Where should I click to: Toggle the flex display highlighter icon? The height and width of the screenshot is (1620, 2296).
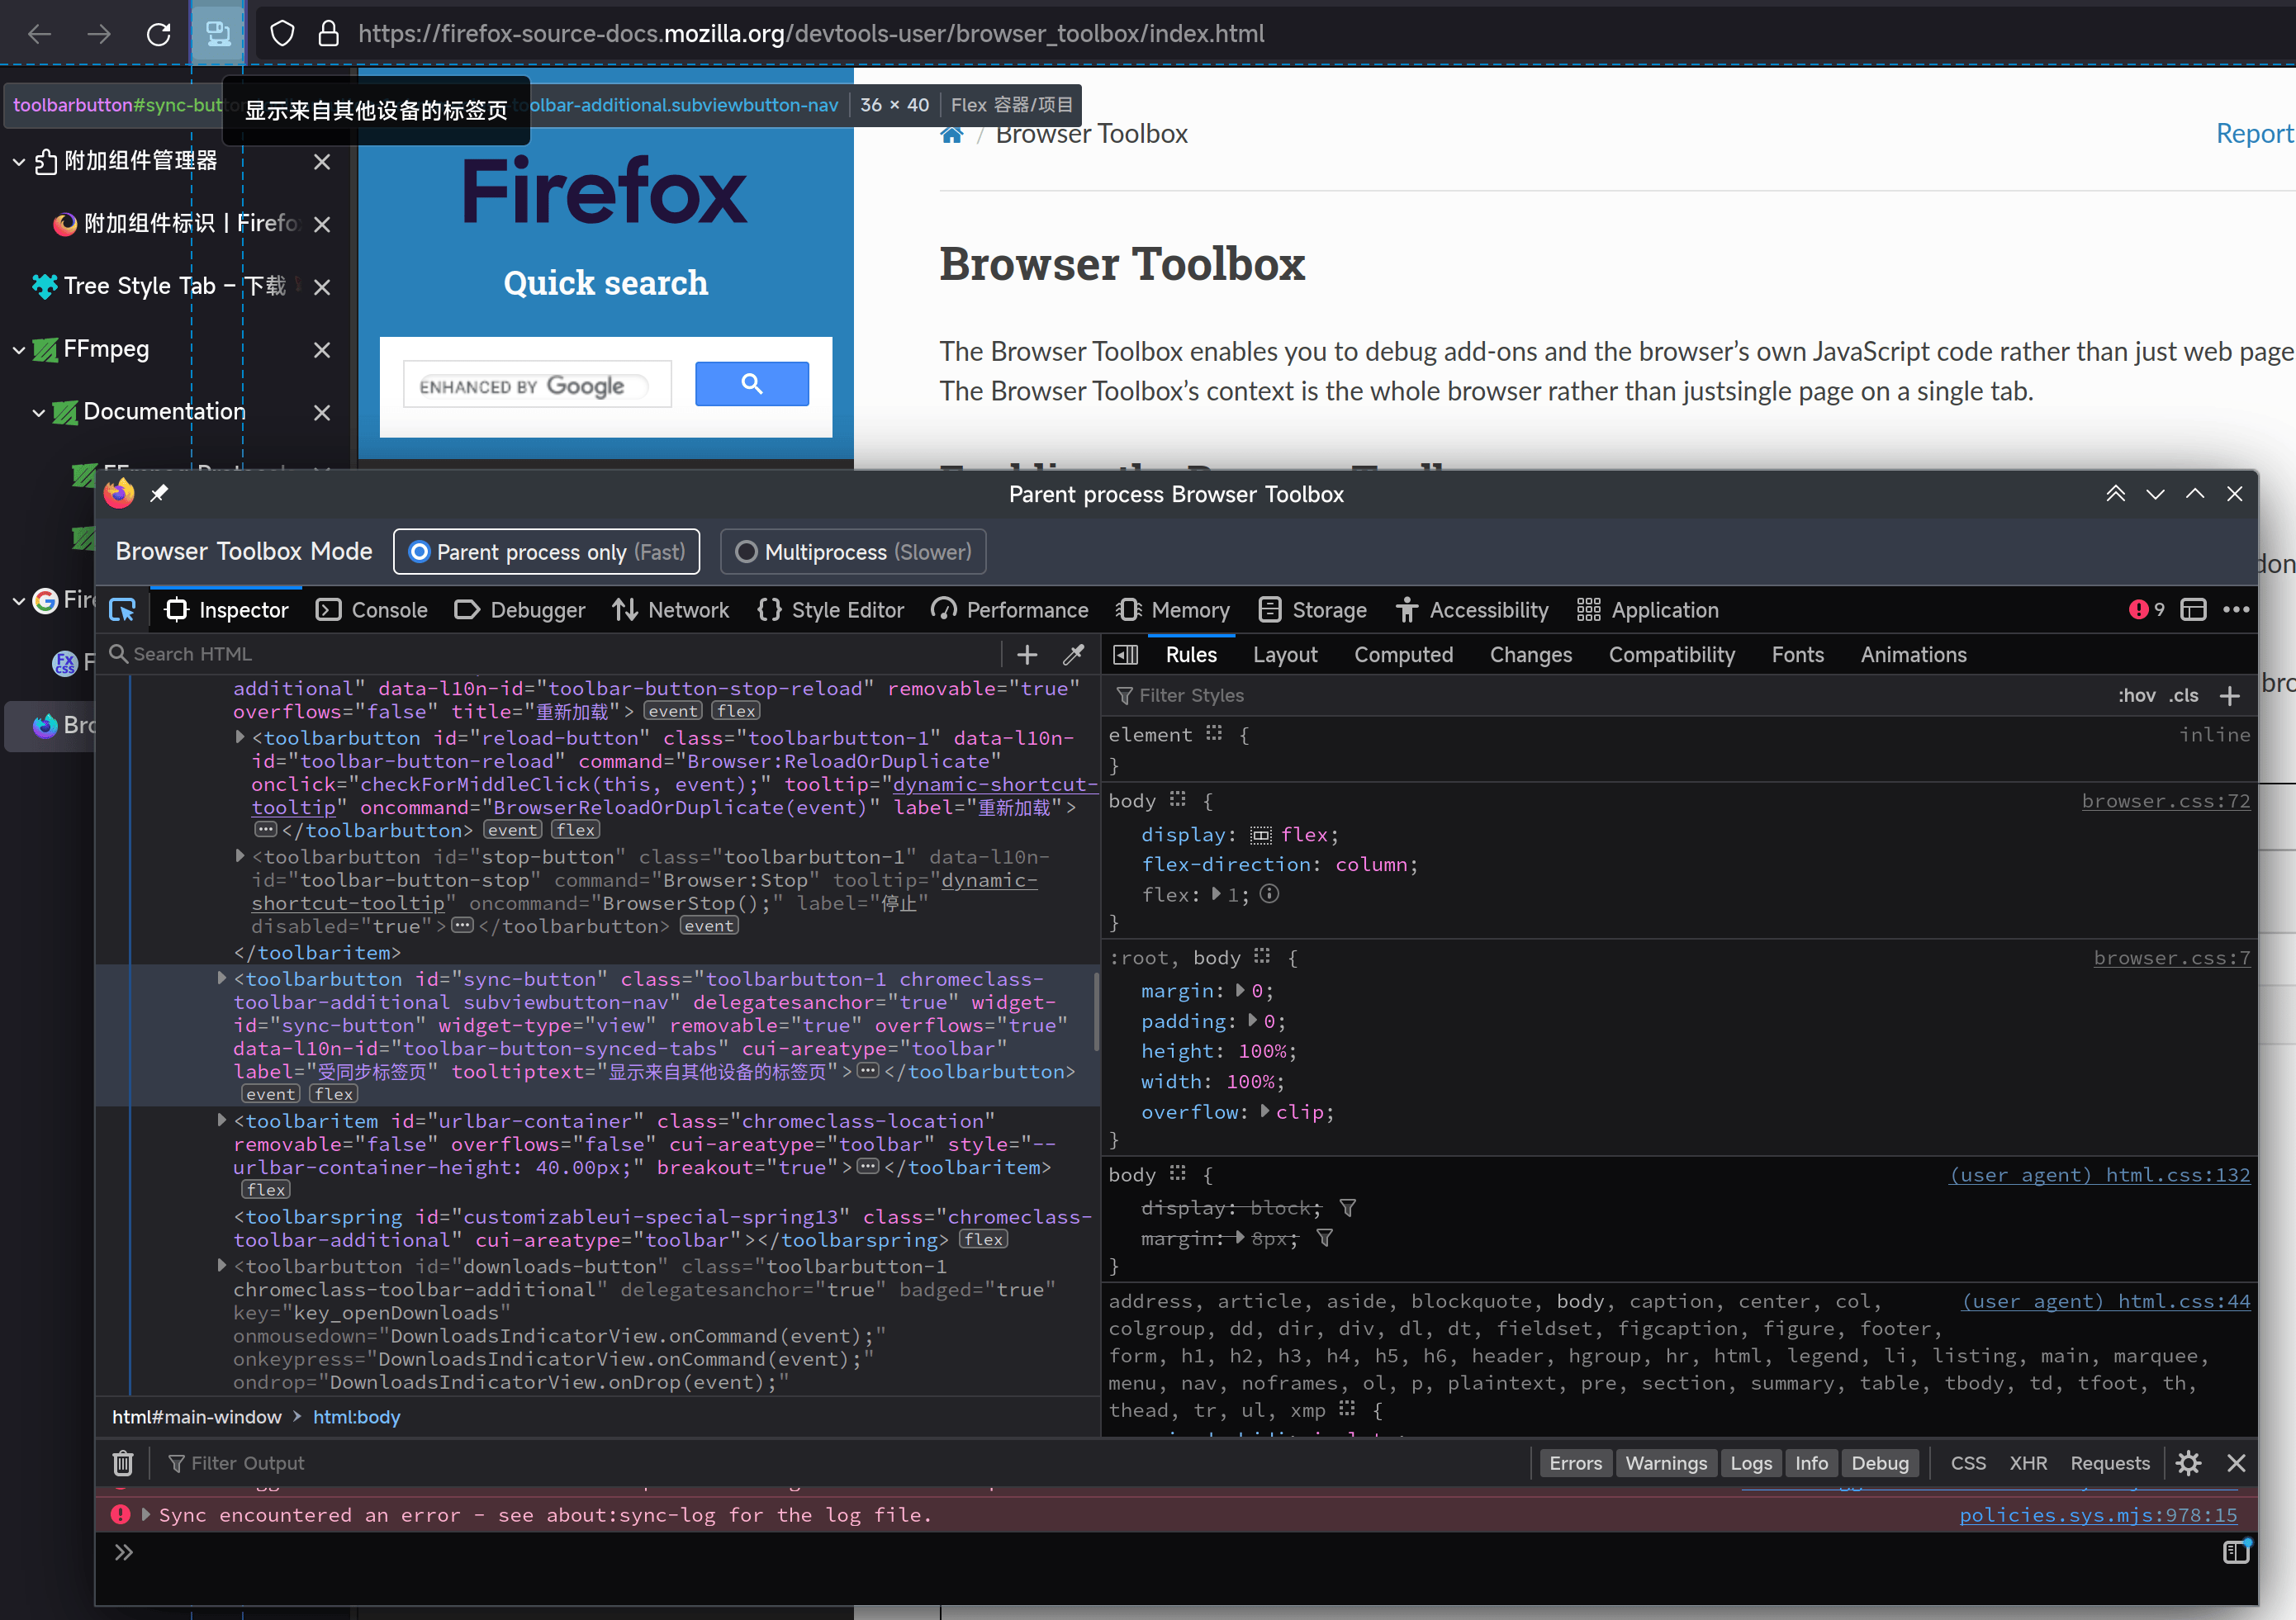pos(1261,835)
